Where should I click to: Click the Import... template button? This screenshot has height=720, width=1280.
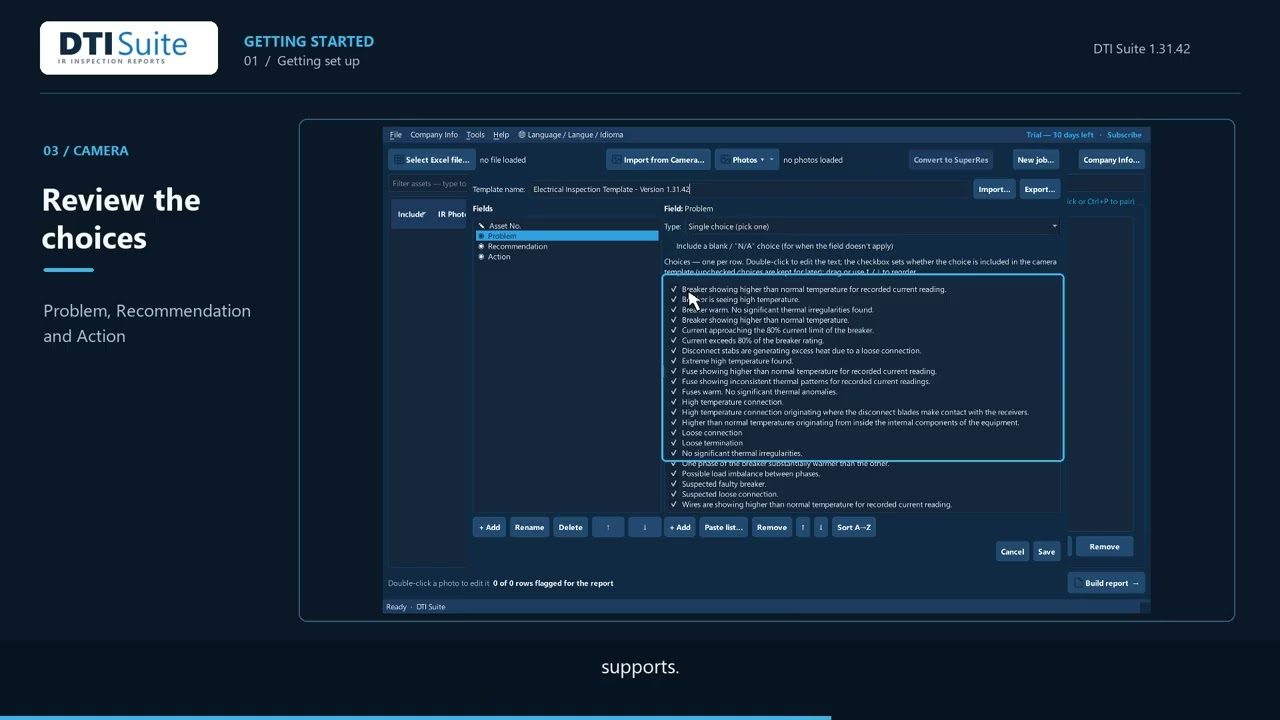tap(993, 189)
